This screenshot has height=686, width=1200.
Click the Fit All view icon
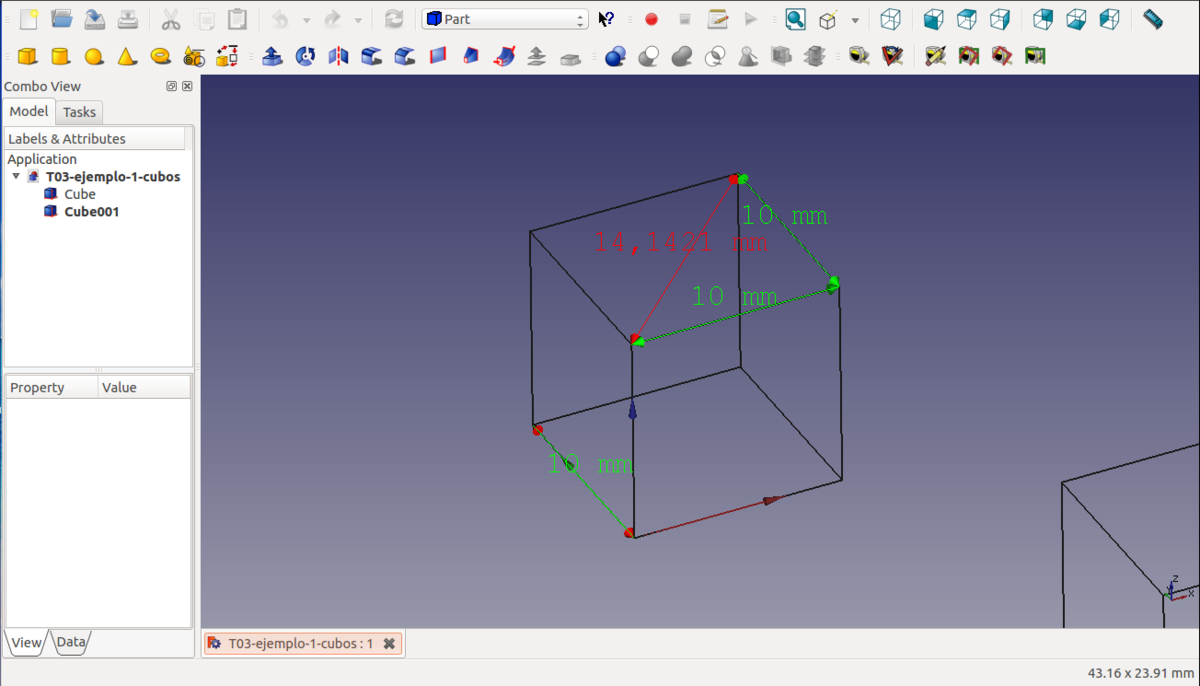[x=795, y=19]
